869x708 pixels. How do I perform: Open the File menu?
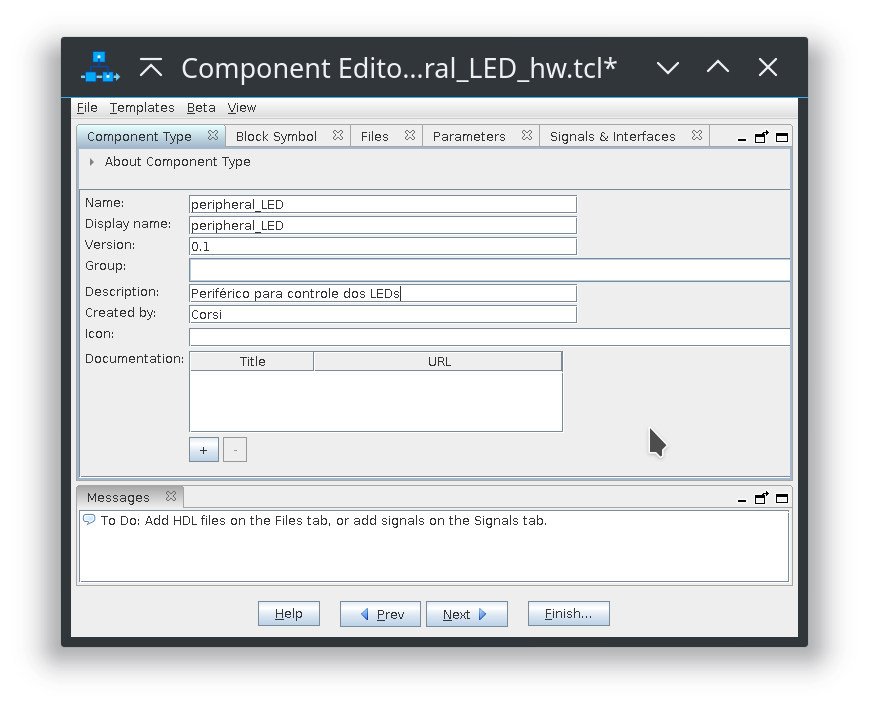(87, 108)
